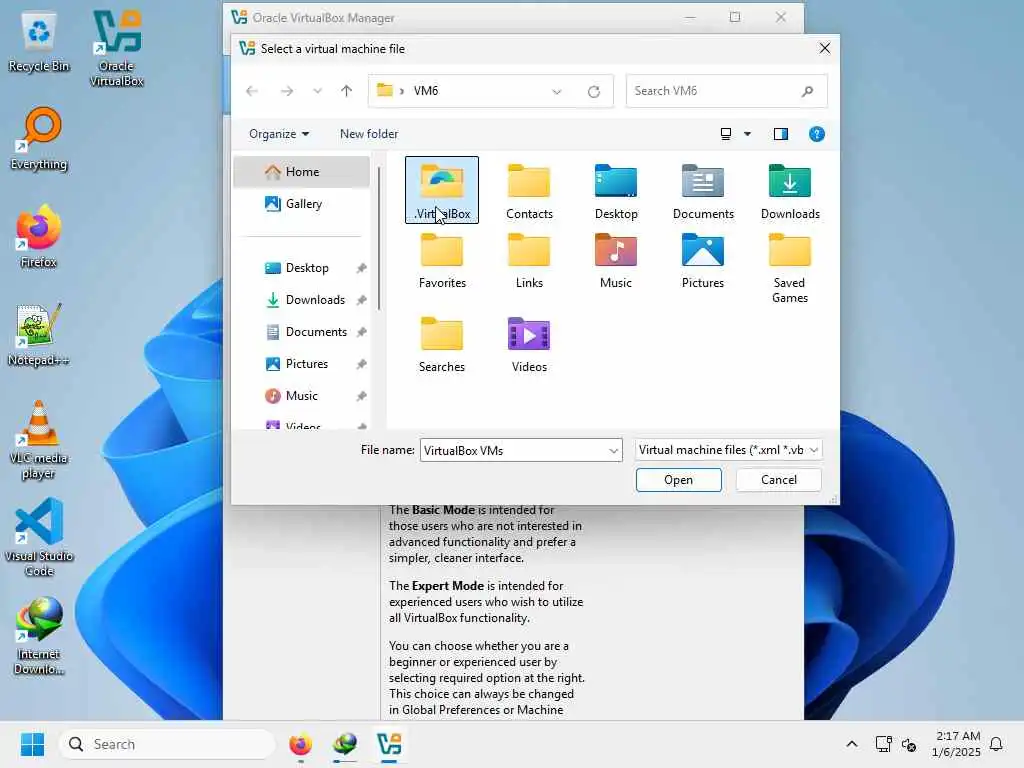Open file dialog help
The height and width of the screenshot is (768, 1024).
tap(816, 134)
